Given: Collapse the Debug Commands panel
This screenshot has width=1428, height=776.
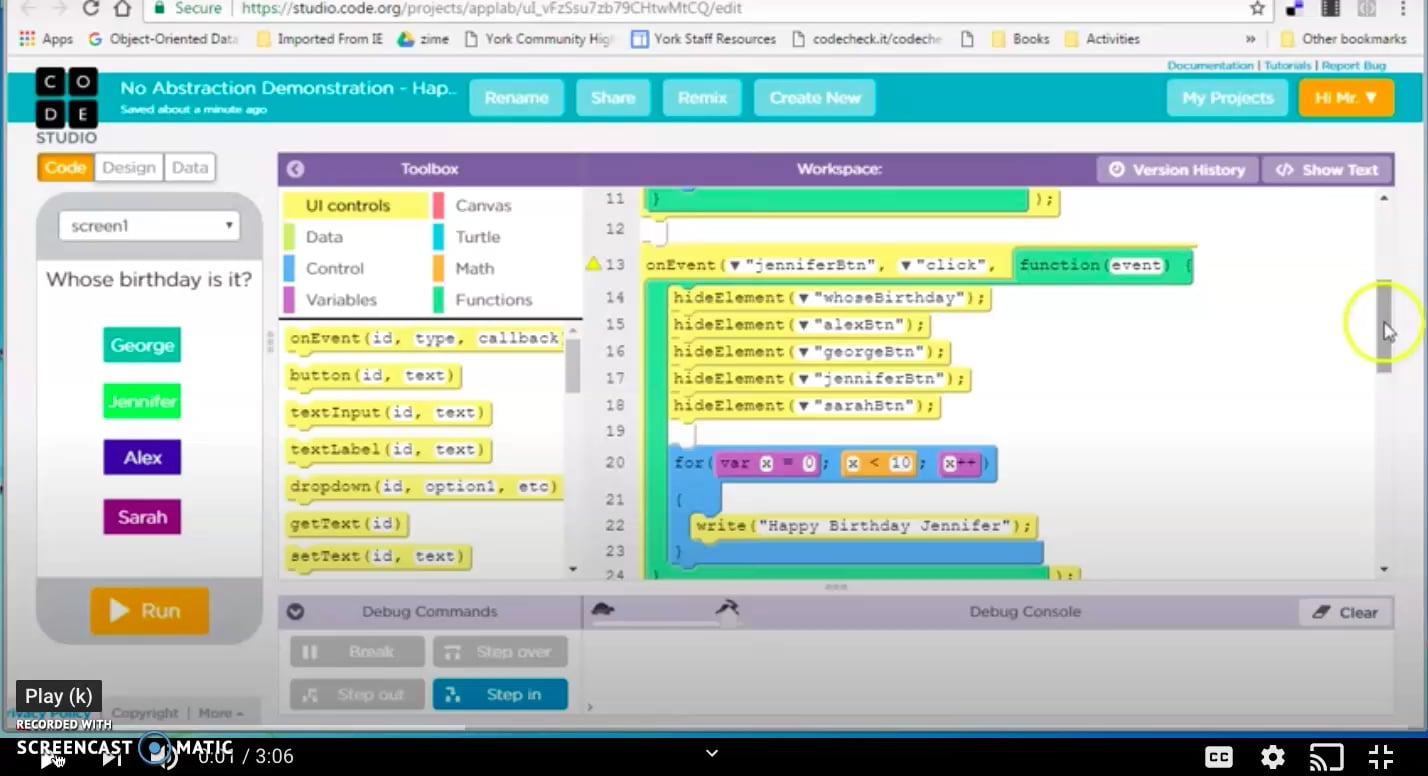Looking at the screenshot, I should 295,612.
